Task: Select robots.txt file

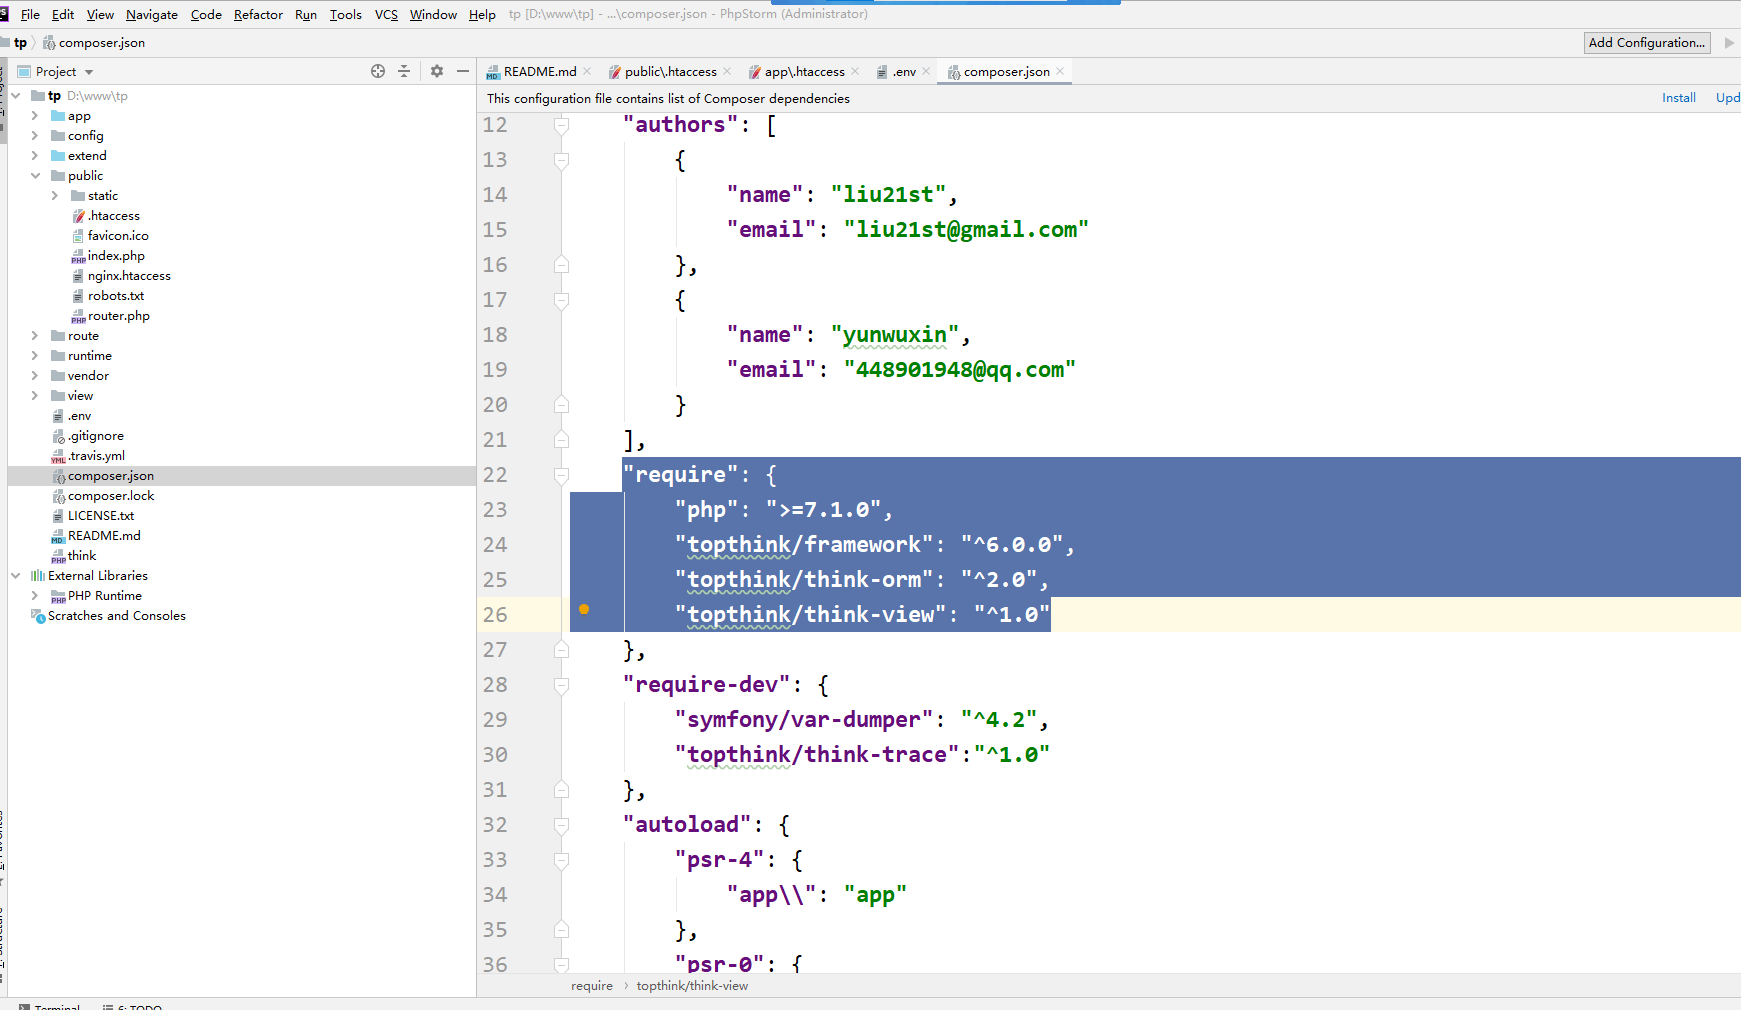Action: coord(116,296)
